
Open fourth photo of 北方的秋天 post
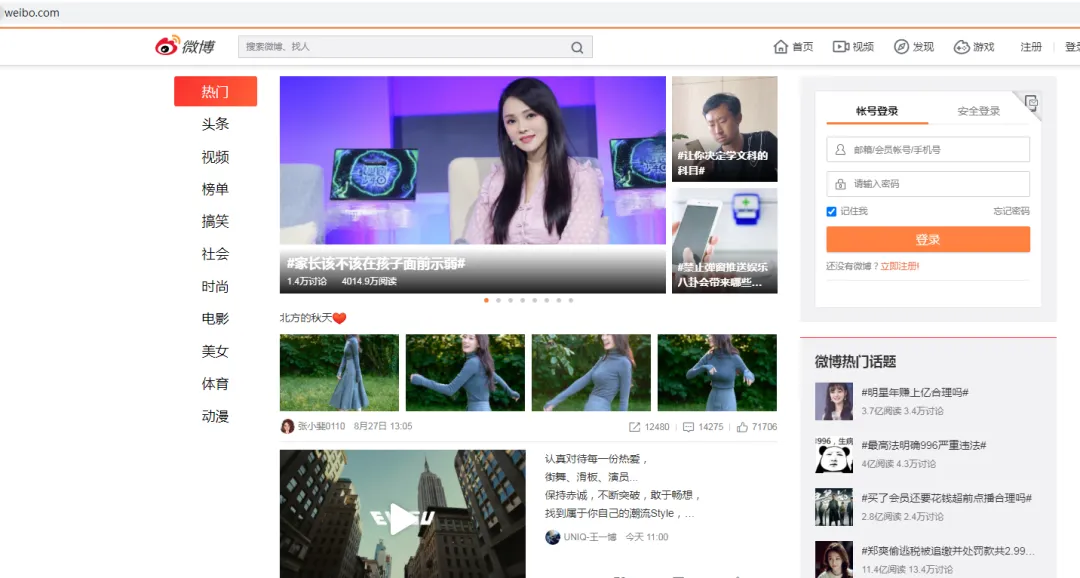click(x=717, y=373)
